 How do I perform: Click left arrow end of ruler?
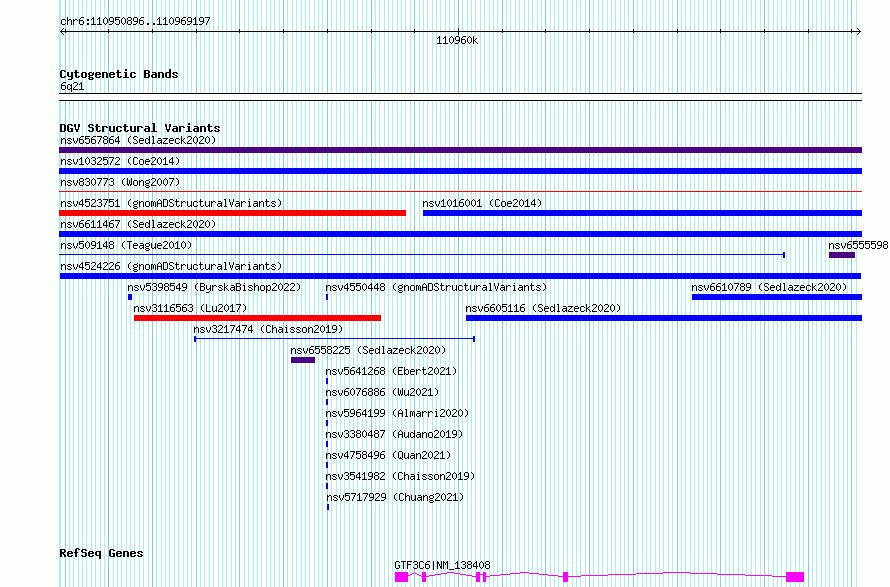[62, 32]
